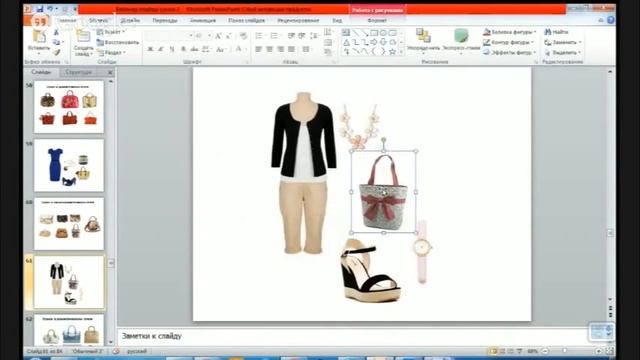Toggle text shadow formatting

183,49
